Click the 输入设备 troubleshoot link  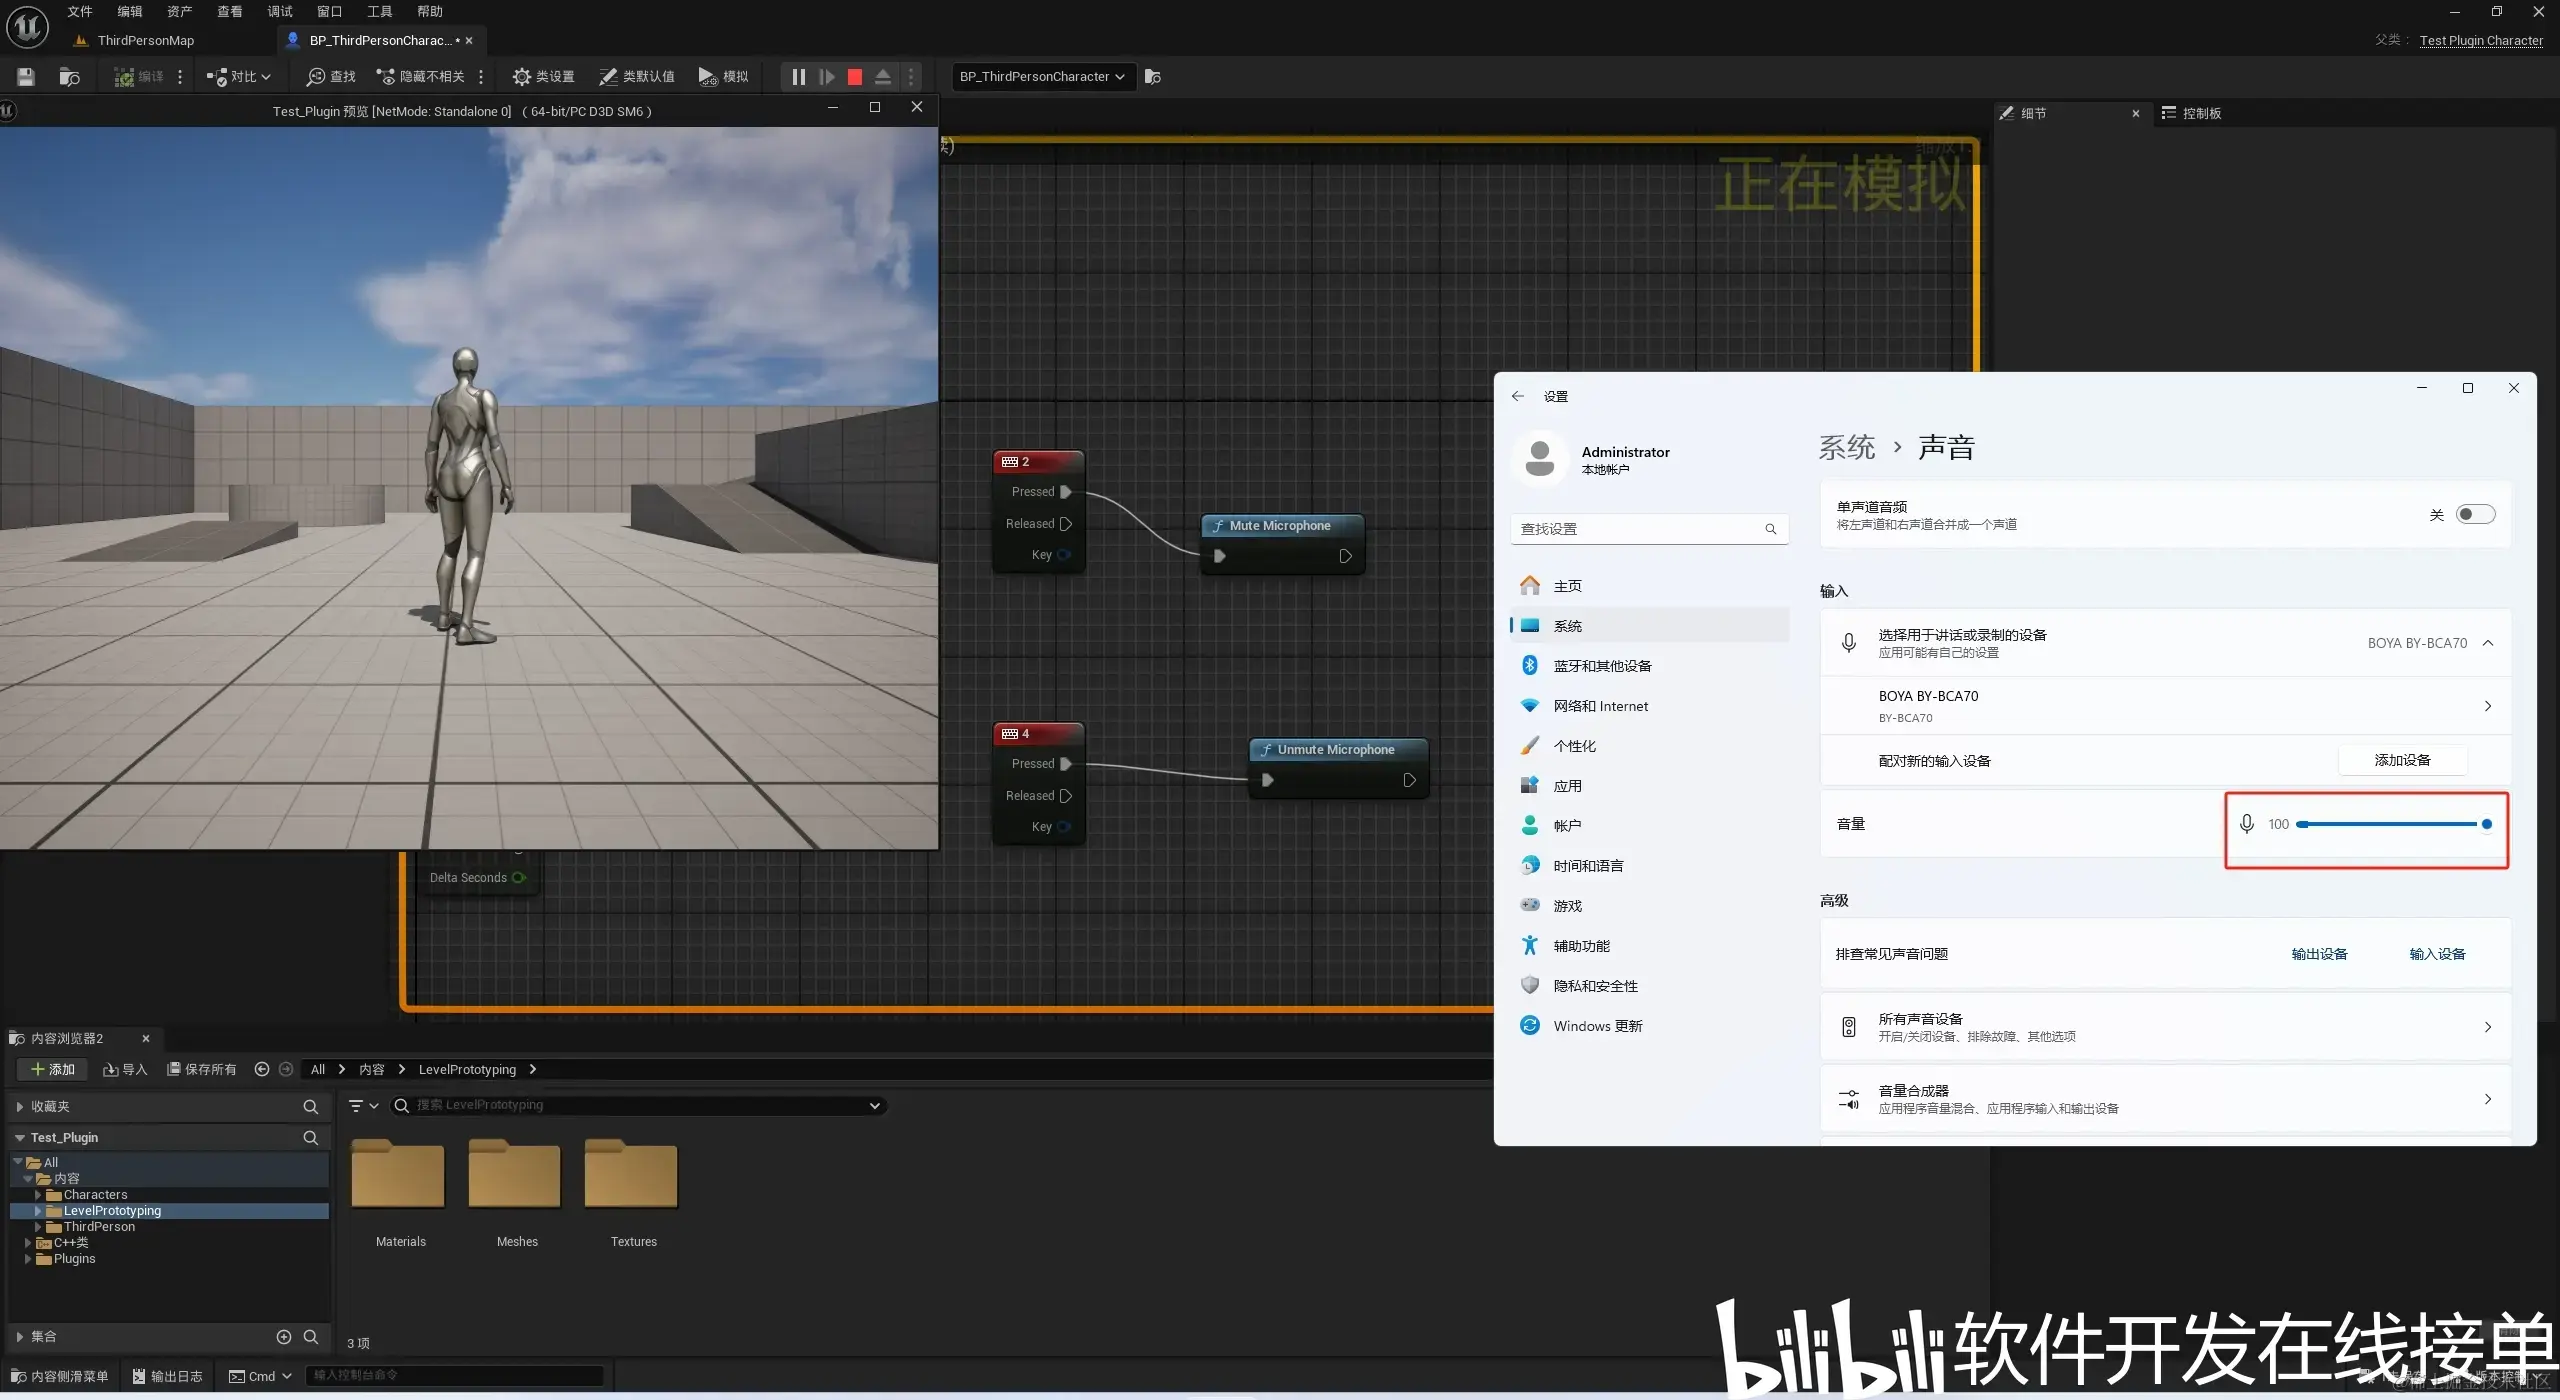coord(2437,954)
